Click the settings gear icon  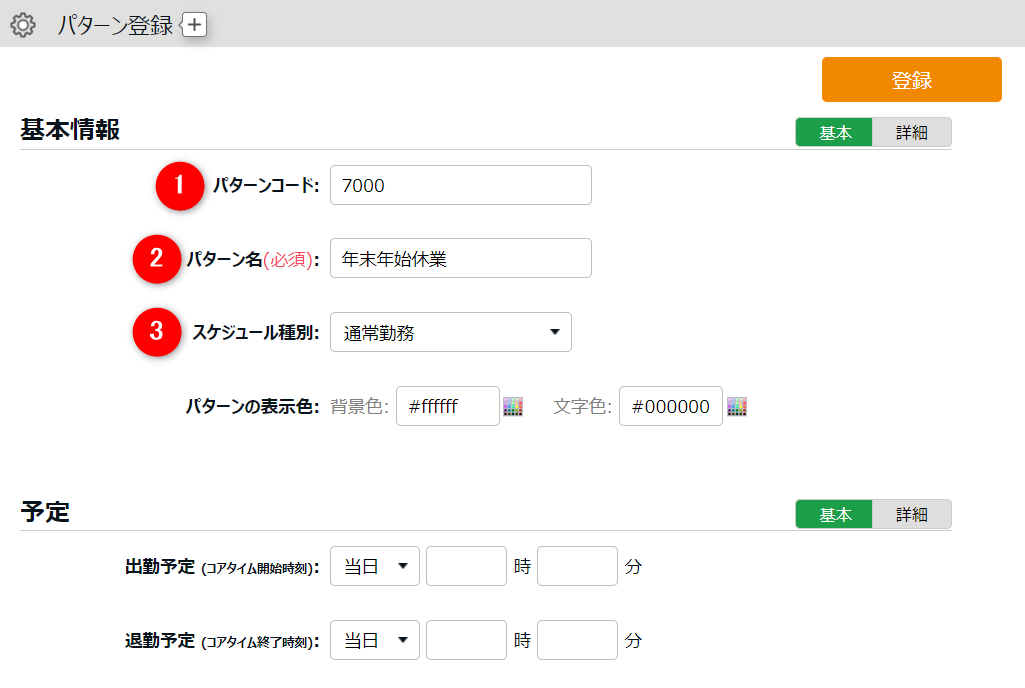coord(22,25)
